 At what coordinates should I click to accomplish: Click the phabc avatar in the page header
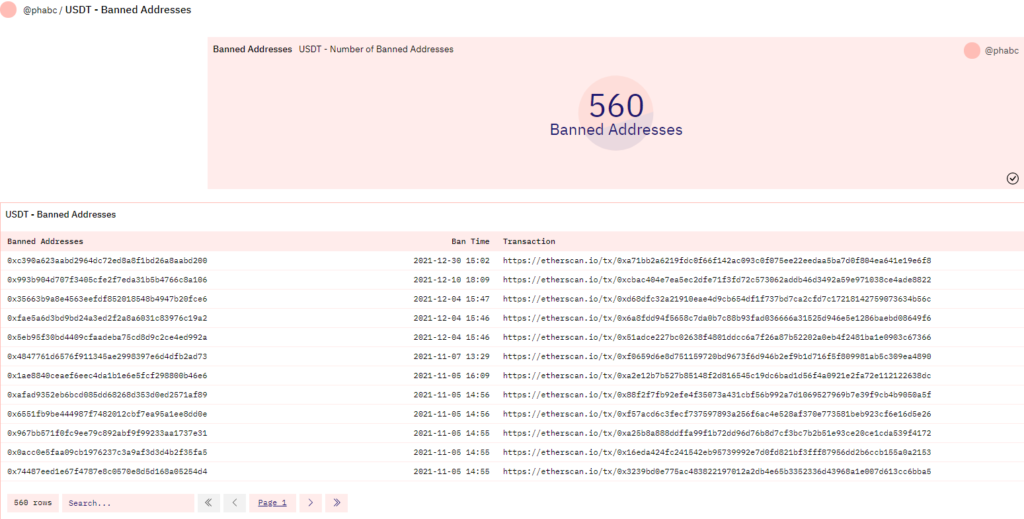click(9, 10)
